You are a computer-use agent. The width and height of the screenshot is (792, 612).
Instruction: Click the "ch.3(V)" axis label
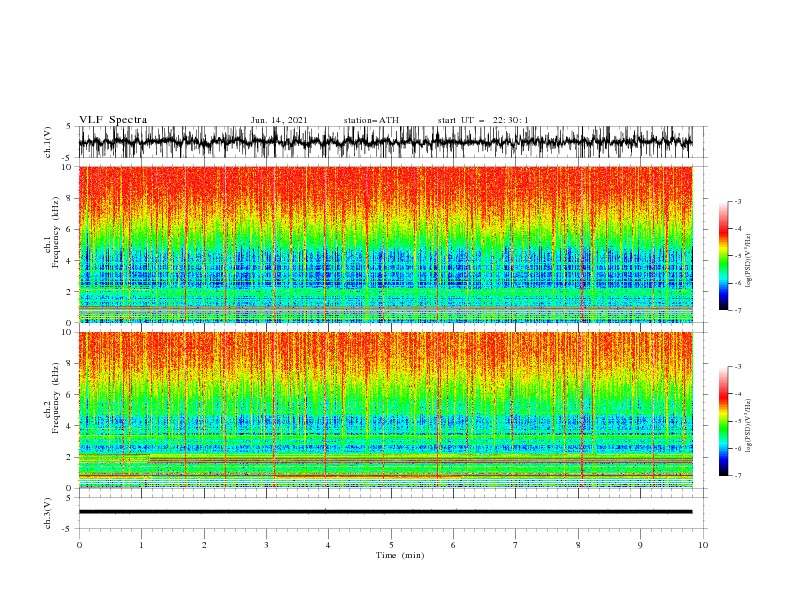point(48,513)
